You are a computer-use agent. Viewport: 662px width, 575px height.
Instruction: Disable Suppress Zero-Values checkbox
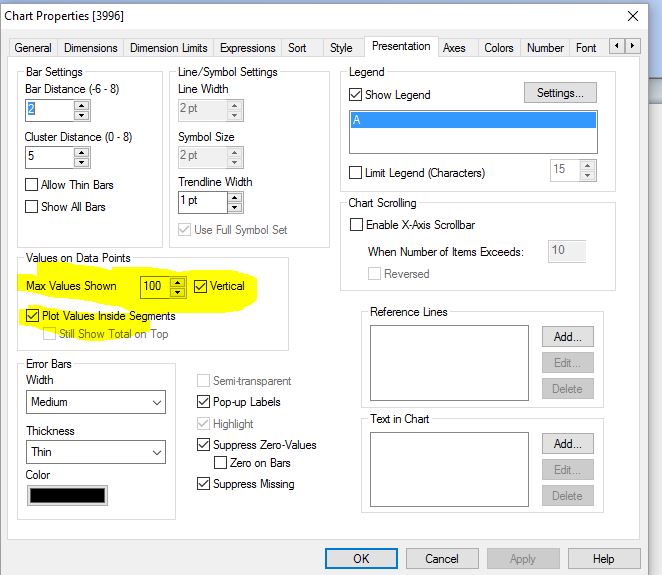click(x=205, y=445)
